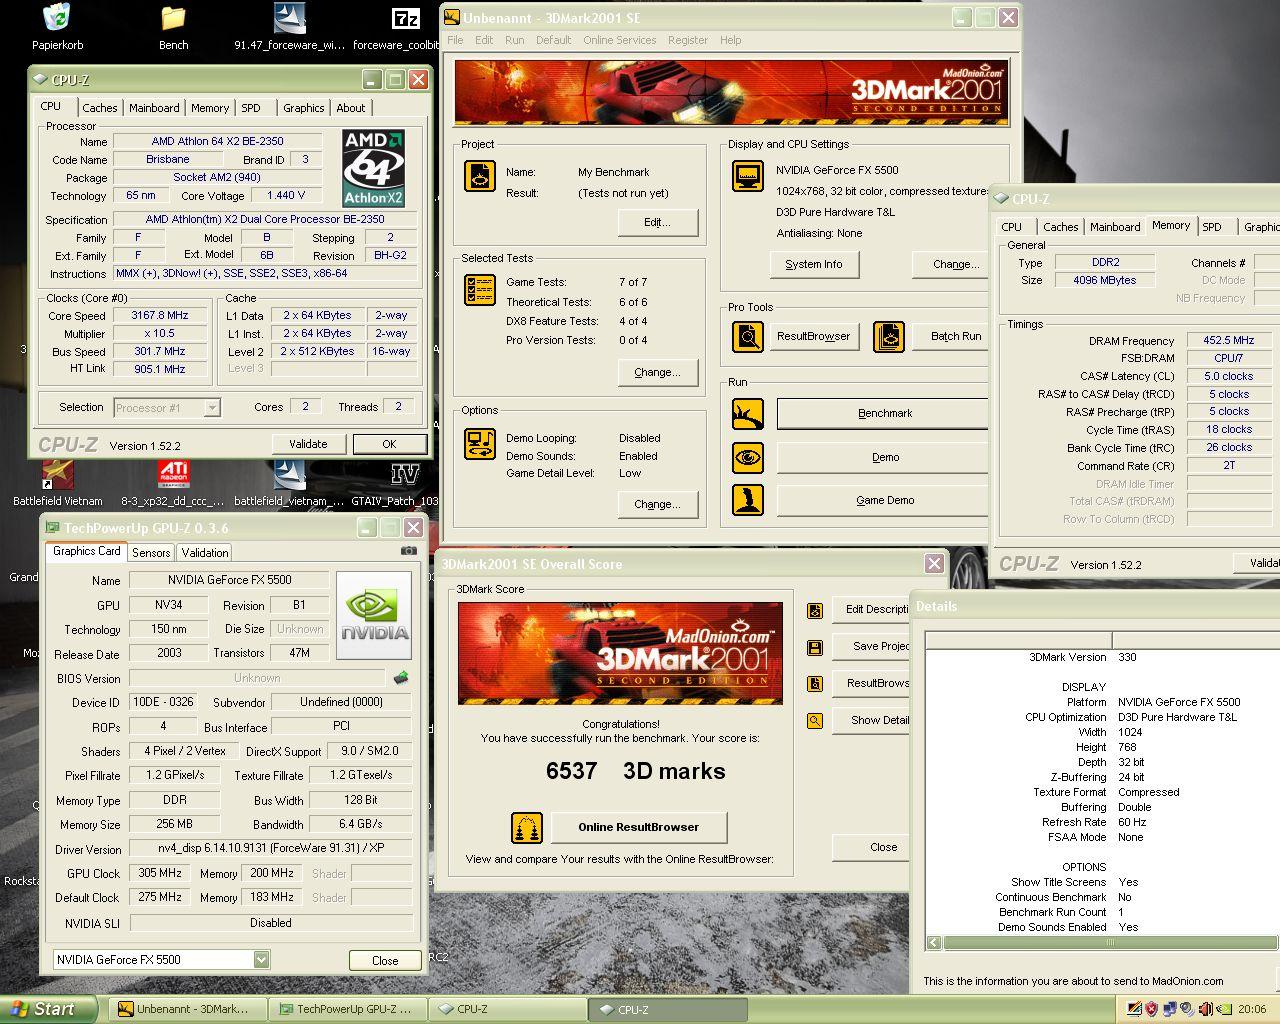Switch to Sensors tab in GPU-Z
The height and width of the screenshot is (1024, 1280).
tap(151, 552)
